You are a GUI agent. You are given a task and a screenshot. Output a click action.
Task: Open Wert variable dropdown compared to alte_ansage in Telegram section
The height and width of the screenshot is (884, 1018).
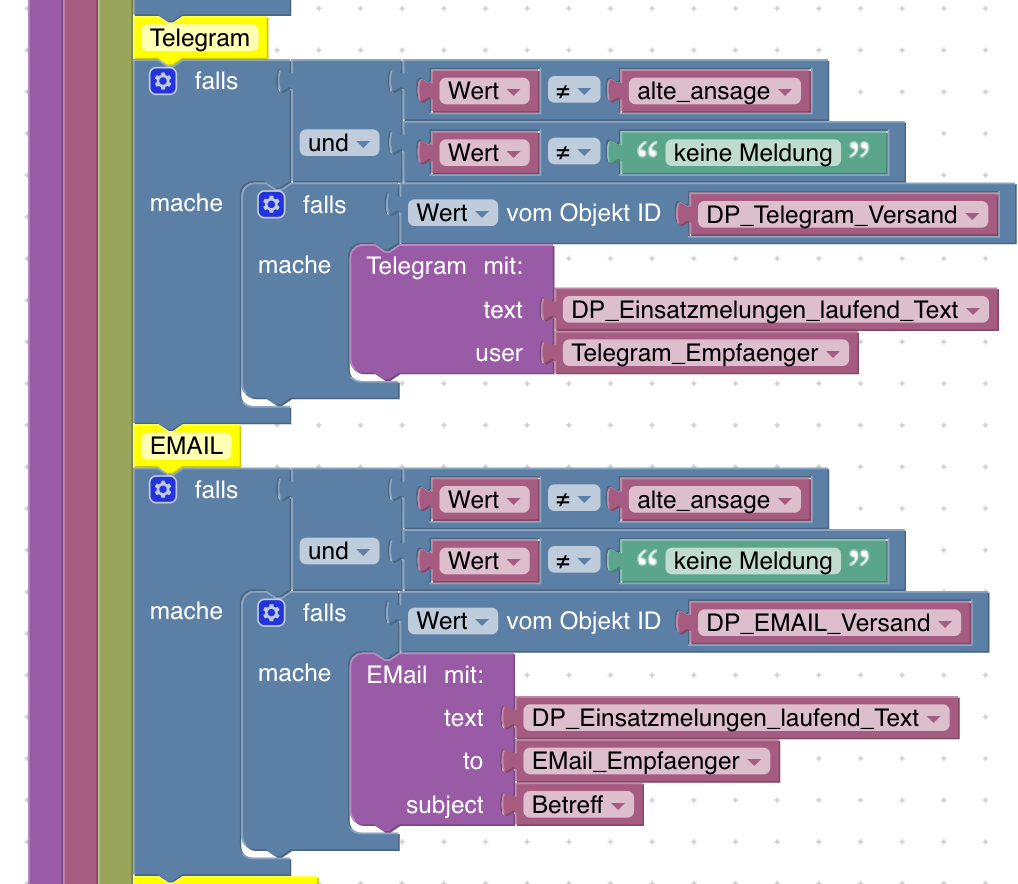pos(484,91)
